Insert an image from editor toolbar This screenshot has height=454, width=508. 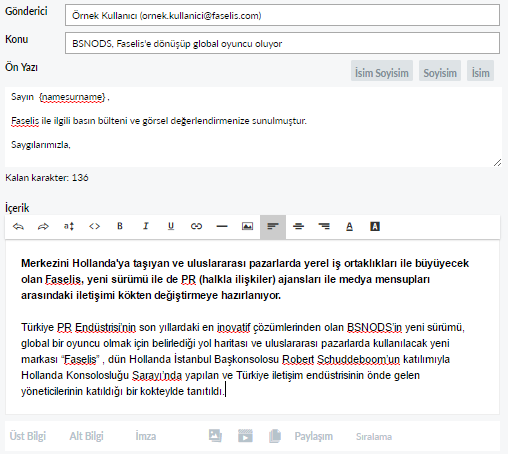click(x=247, y=227)
